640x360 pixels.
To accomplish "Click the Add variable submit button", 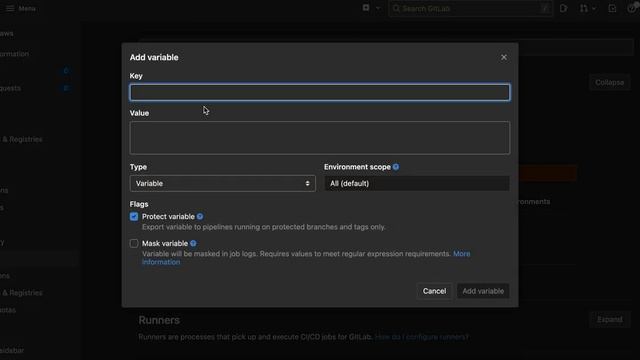I will (483, 291).
